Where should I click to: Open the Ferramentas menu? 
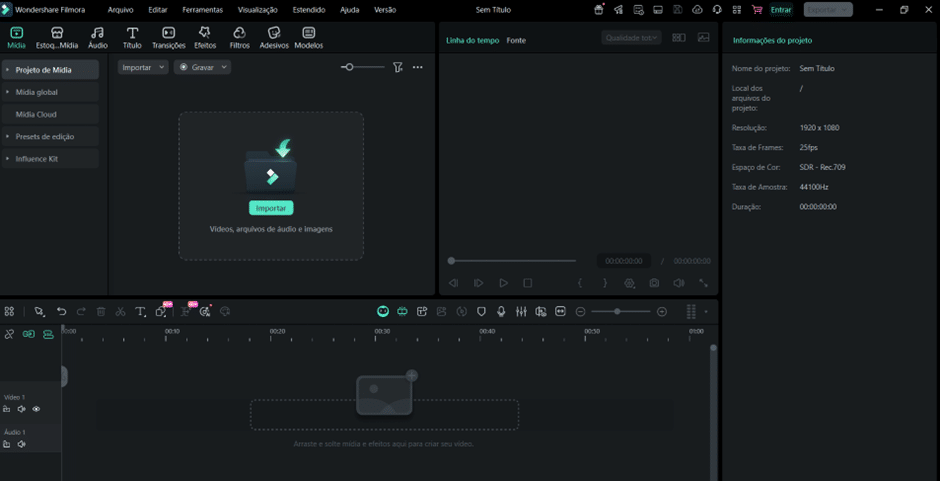tap(202, 9)
